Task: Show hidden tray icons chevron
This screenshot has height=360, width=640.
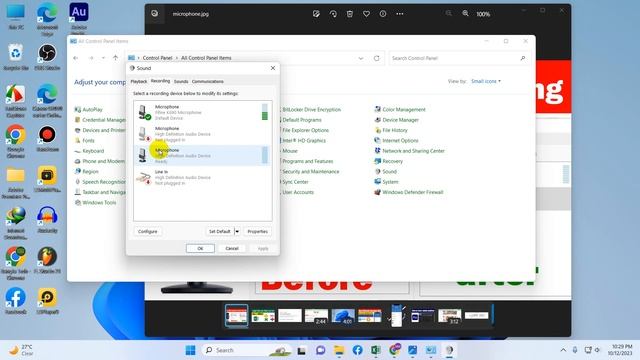Action: [x=563, y=350]
